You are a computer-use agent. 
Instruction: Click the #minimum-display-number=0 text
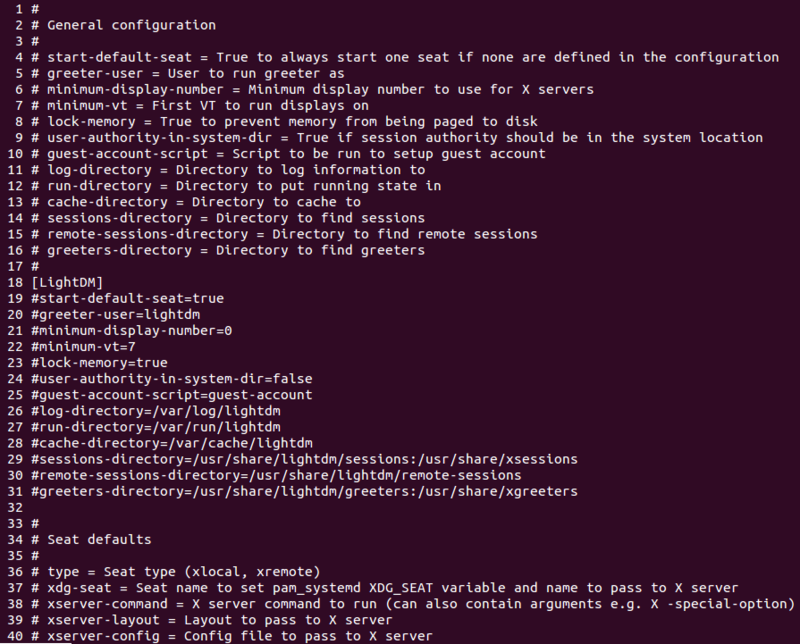tap(132, 331)
